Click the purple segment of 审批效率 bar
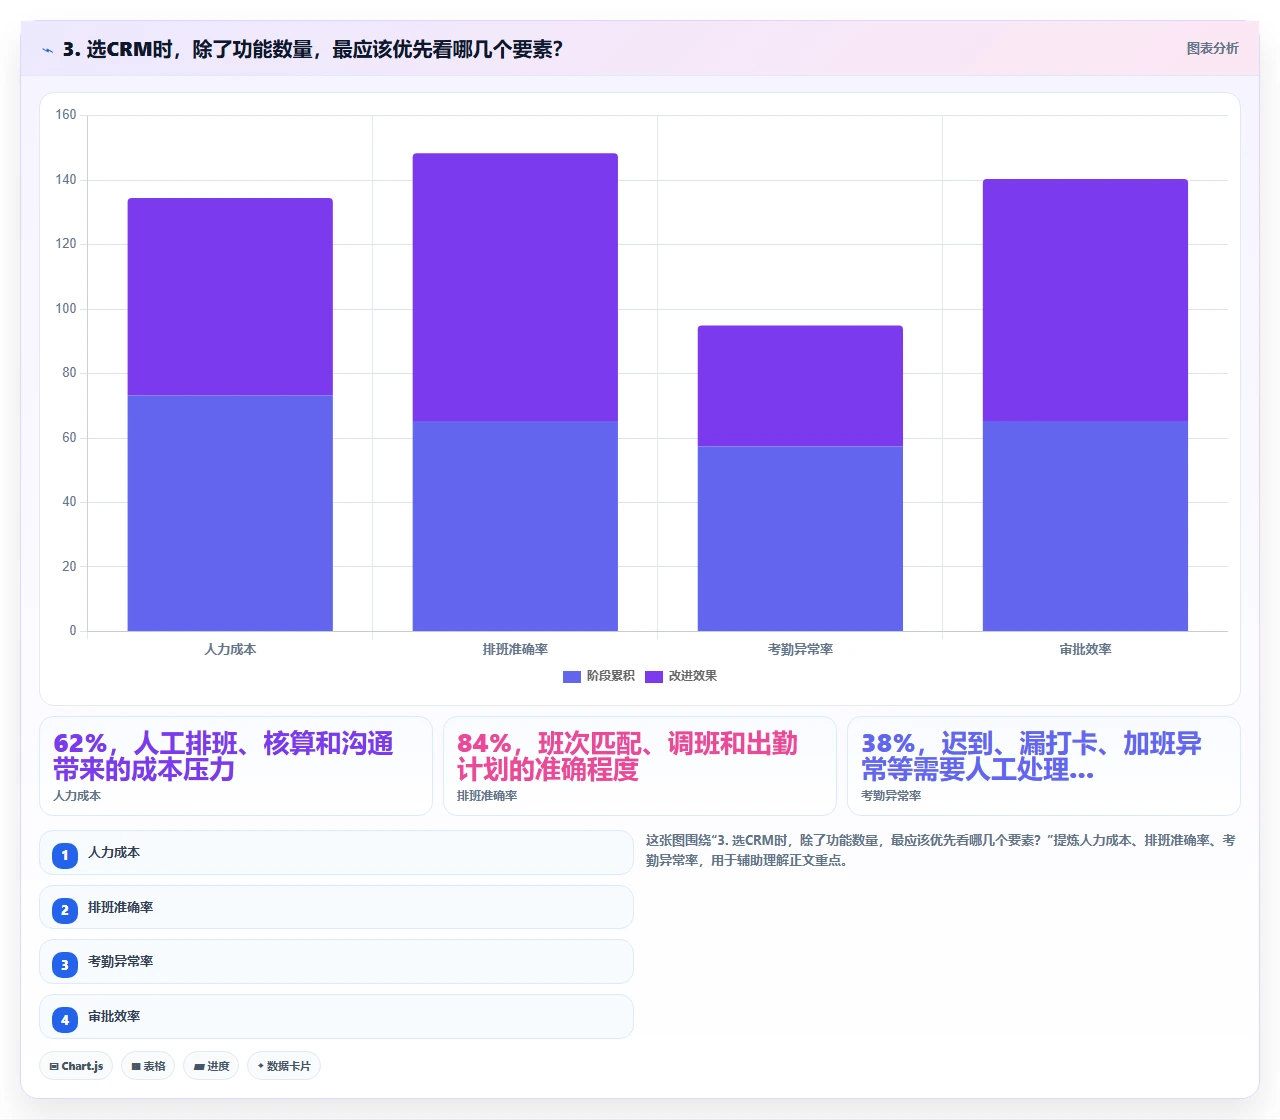 (x=1085, y=300)
